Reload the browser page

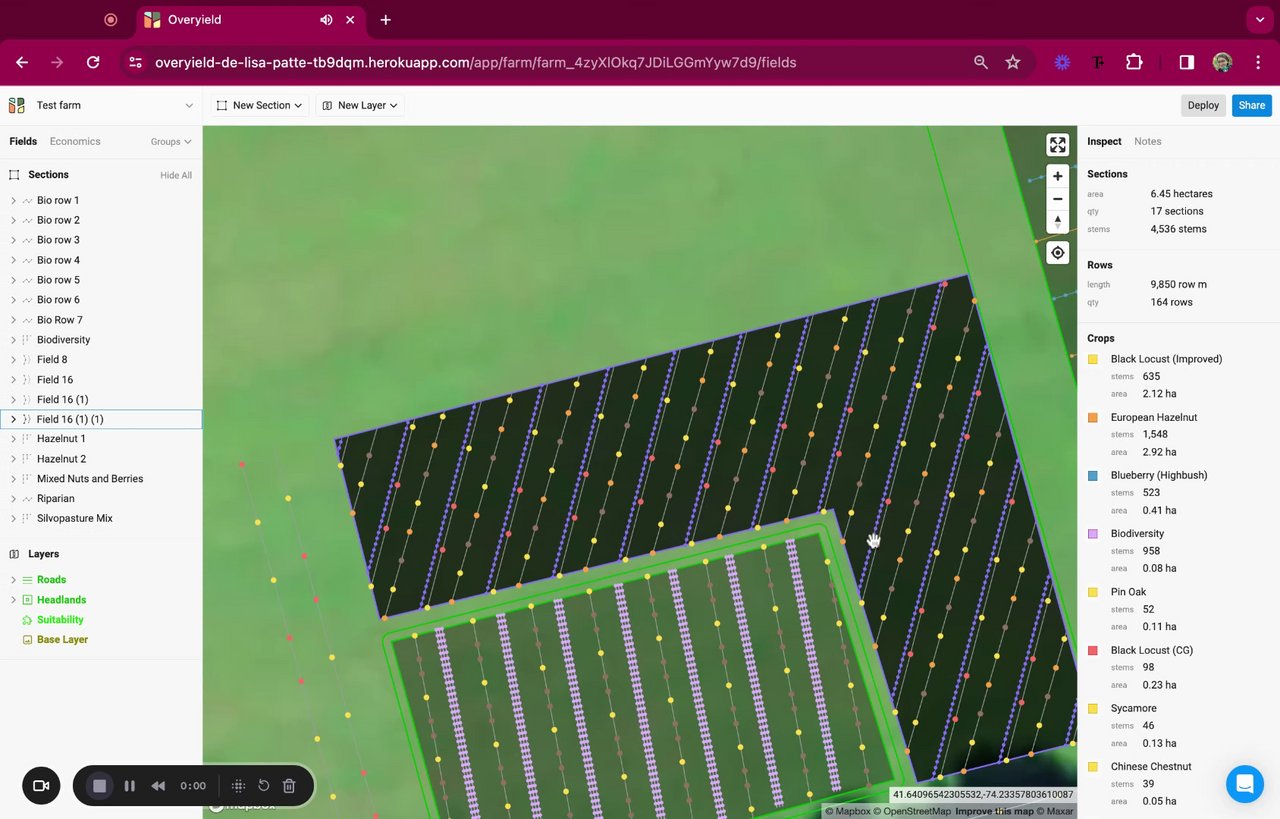pyautogui.click(x=93, y=62)
